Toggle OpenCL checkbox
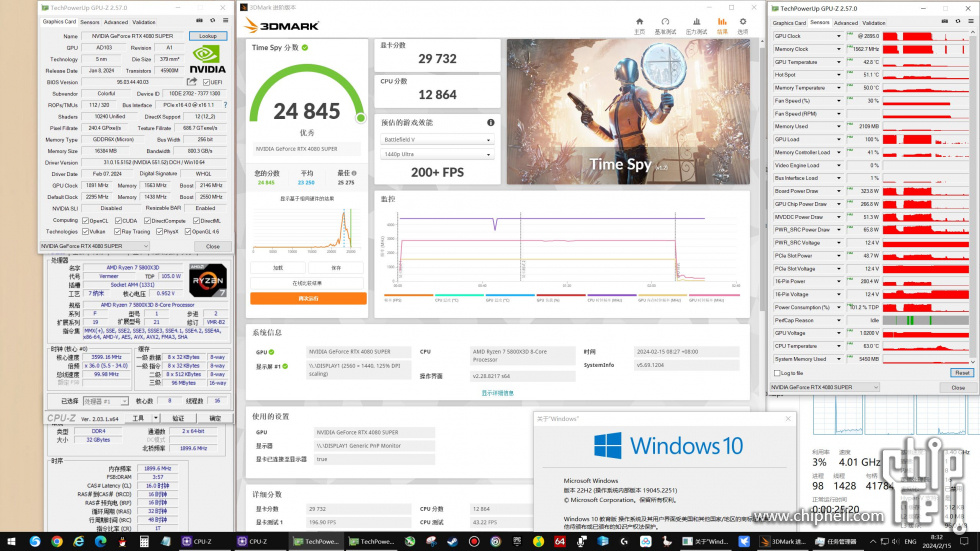The image size is (980, 551). pyautogui.click(x=86, y=221)
